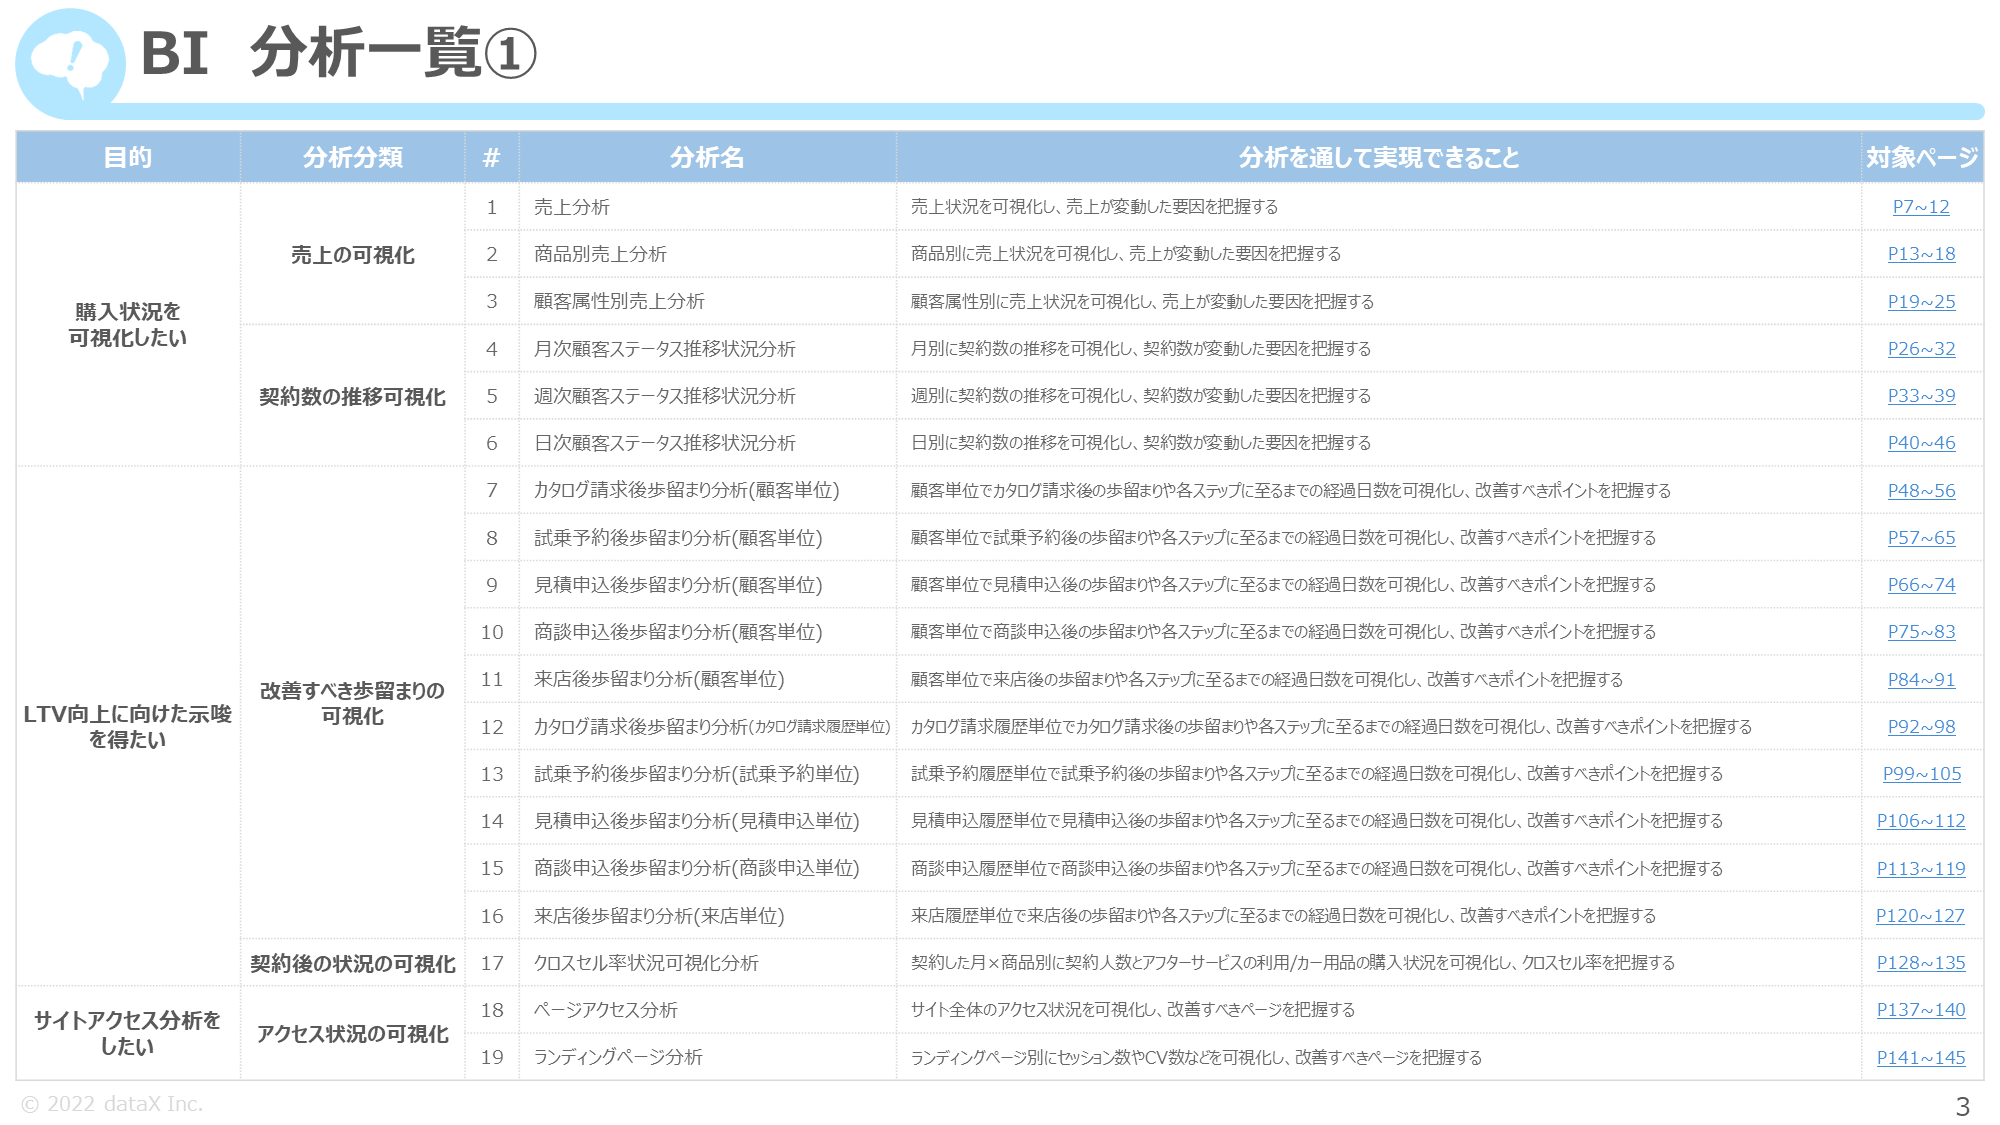Click the 売上分析 analysis name
The height and width of the screenshot is (1125, 2000).
572,207
